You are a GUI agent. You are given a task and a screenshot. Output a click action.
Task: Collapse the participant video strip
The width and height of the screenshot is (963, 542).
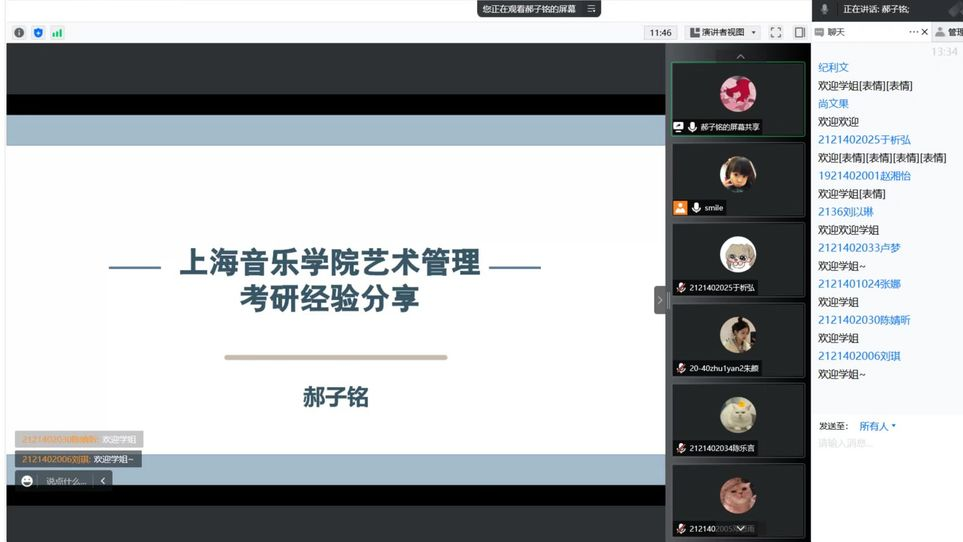[659, 300]
